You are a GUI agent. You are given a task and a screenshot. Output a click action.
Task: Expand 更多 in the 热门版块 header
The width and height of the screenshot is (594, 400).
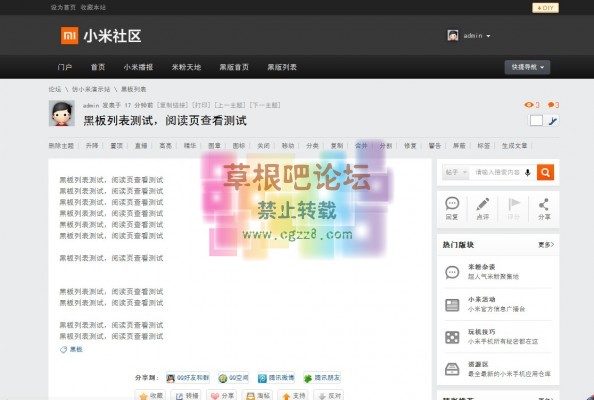[546, 245]
